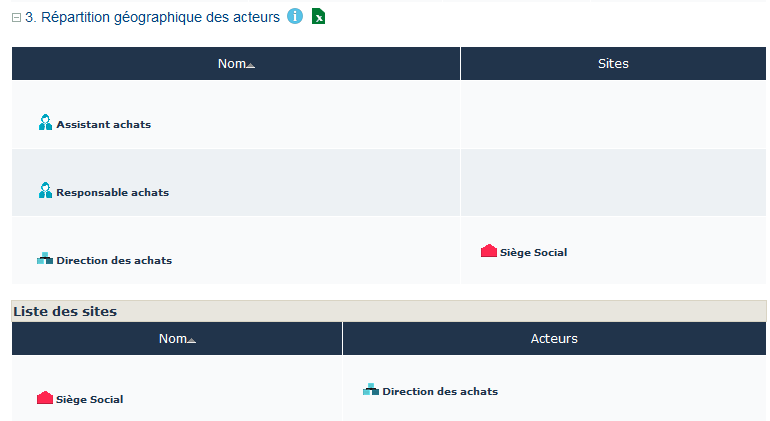
Task: Open the Assistant achats actor link
Action: (x=103, y=124)
